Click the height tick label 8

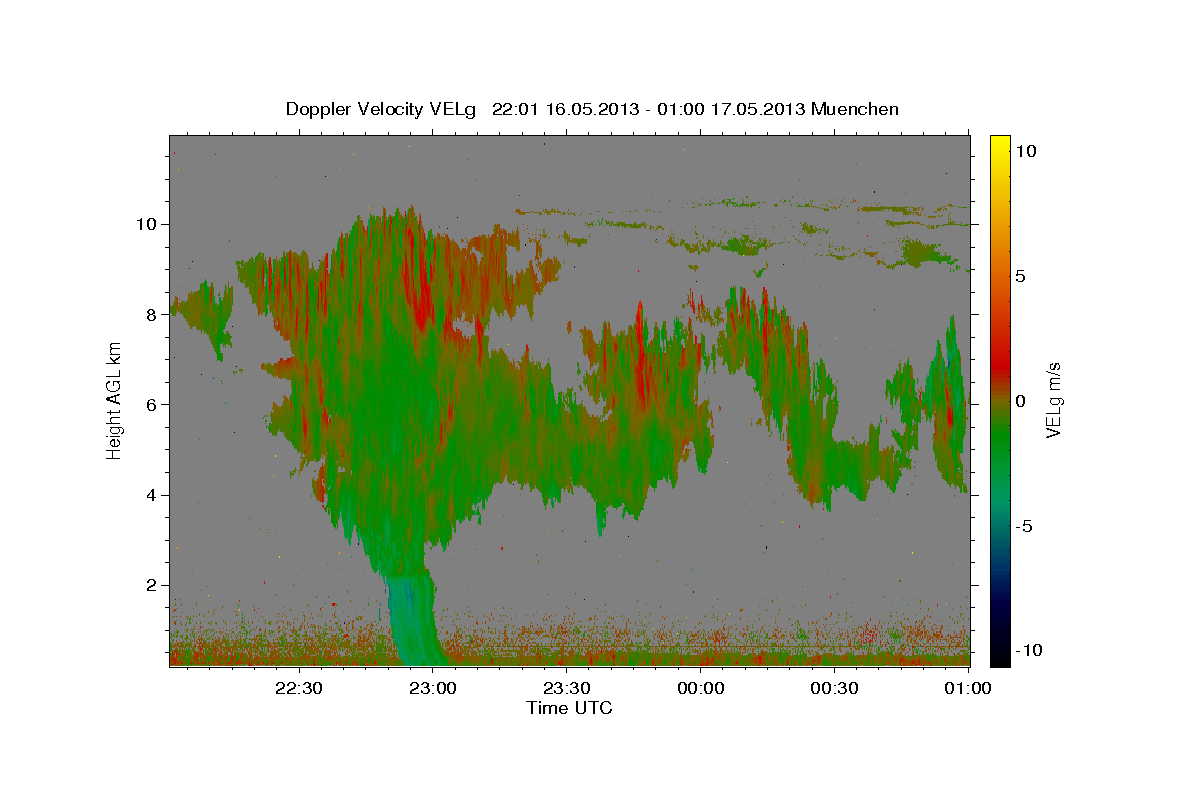tap(151, 314)
